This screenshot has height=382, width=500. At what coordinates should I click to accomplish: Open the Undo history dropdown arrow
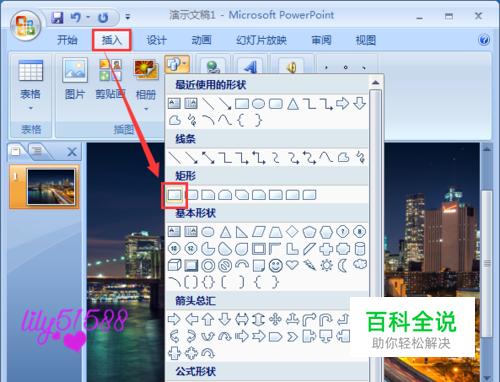[88, 17]
